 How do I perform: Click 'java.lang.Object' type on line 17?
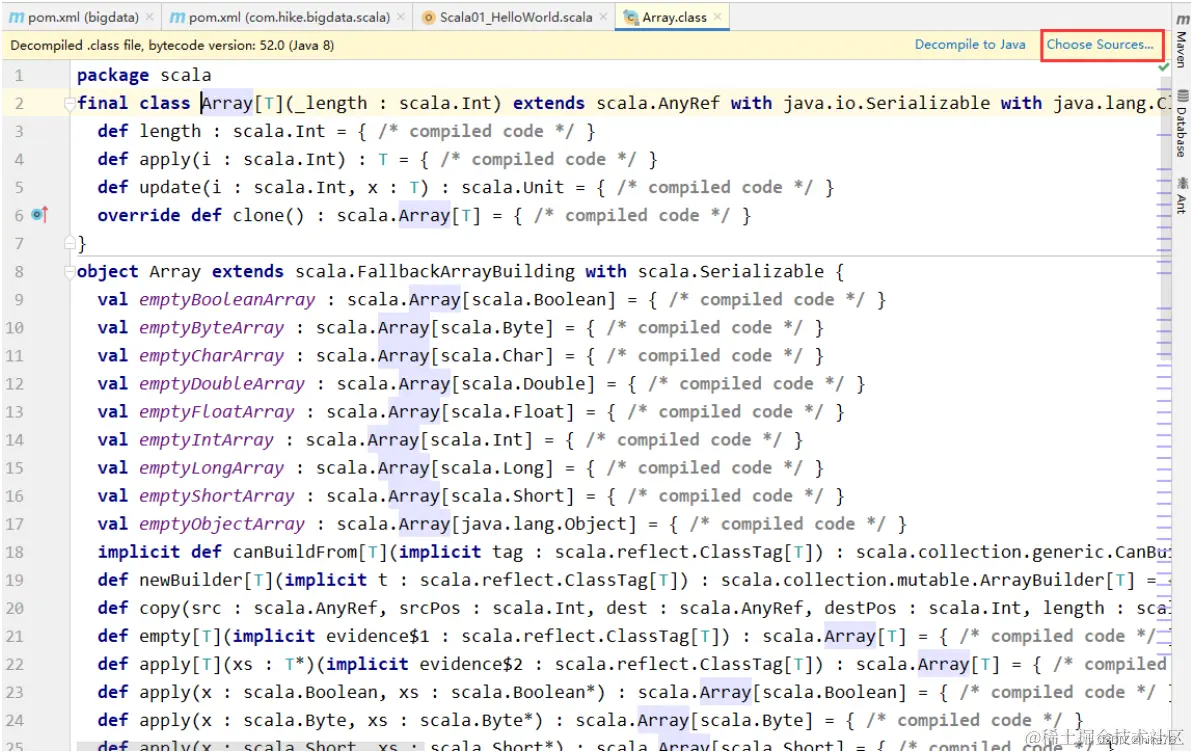[542, 525]
